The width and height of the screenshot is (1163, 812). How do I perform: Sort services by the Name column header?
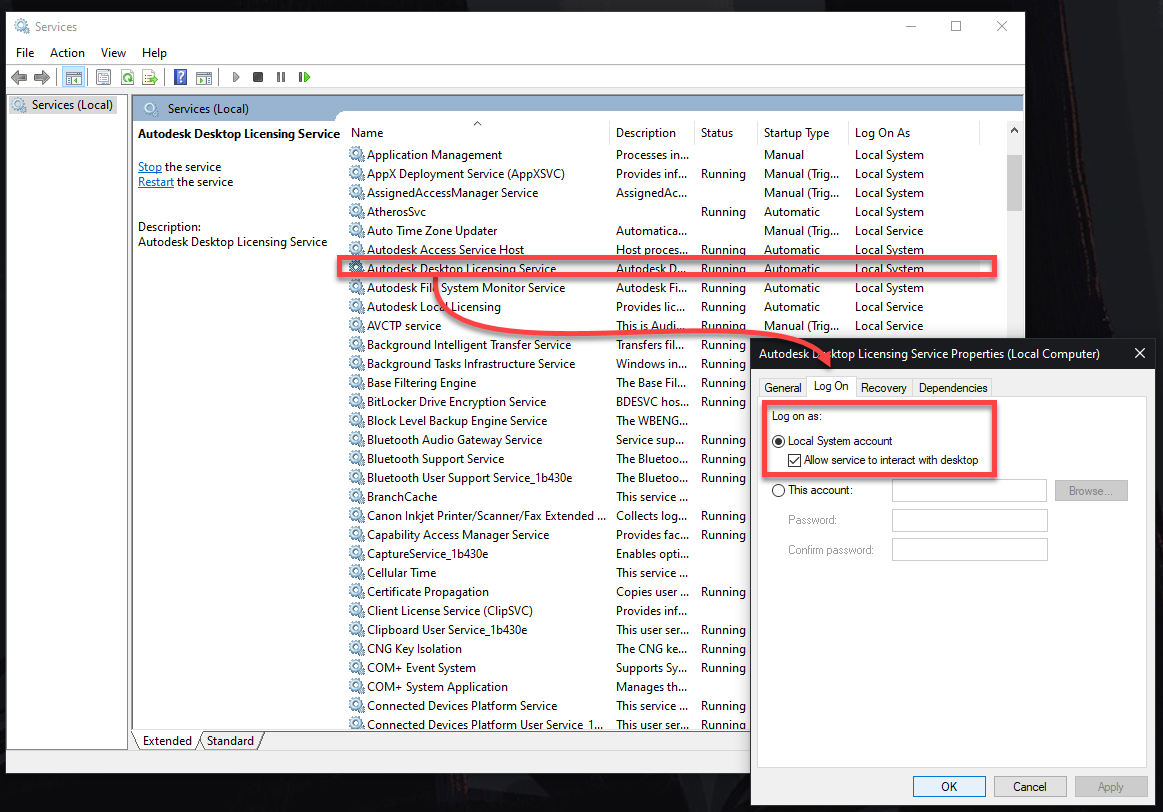[367, 133]
